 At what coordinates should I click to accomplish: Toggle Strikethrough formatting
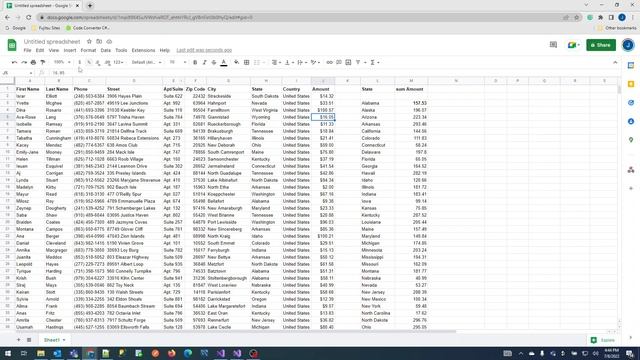214,62
